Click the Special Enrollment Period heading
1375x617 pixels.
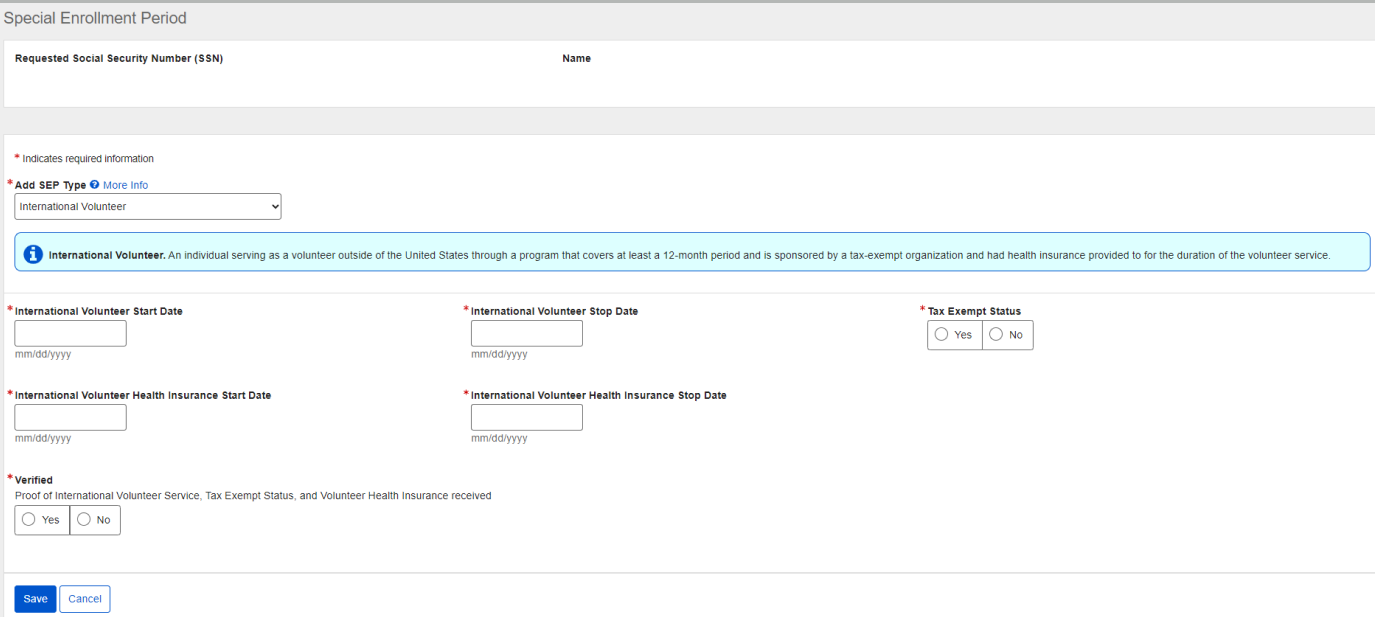(x=95, y=18)
